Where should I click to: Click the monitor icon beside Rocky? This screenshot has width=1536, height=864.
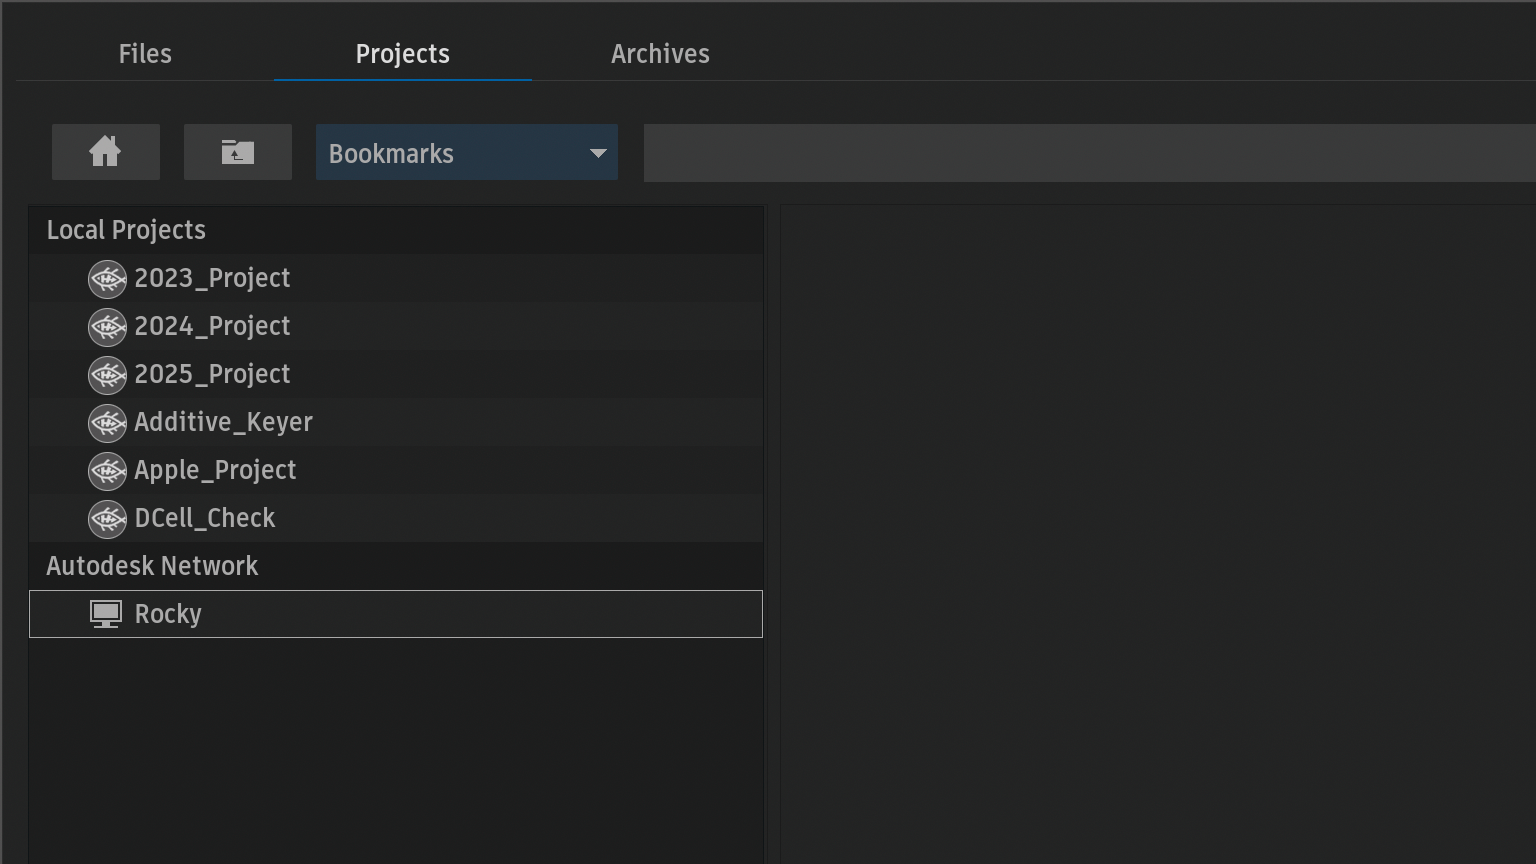106,614
